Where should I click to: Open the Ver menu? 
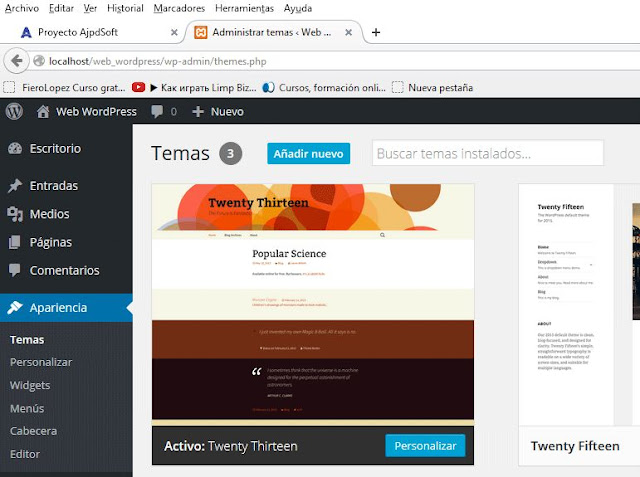pos(90,8)
